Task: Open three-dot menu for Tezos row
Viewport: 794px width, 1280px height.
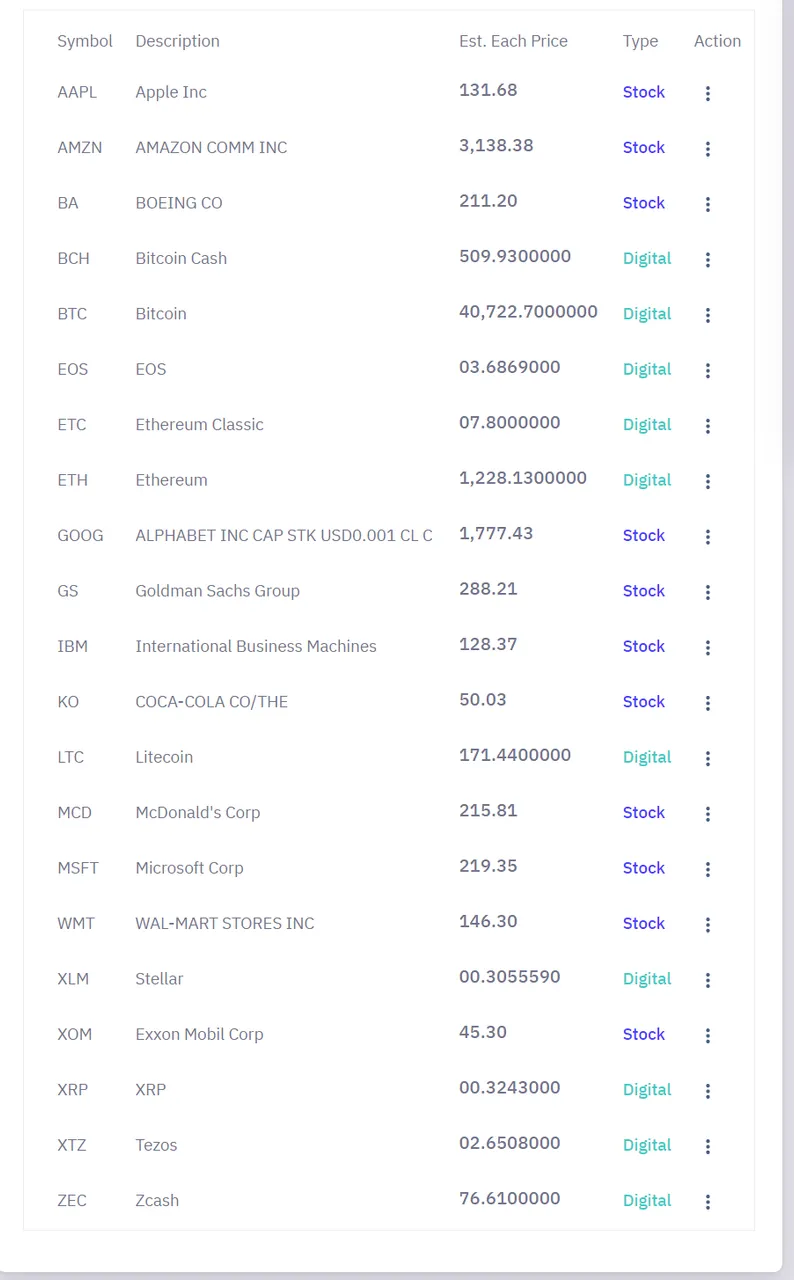Action: coord(708,1148)
